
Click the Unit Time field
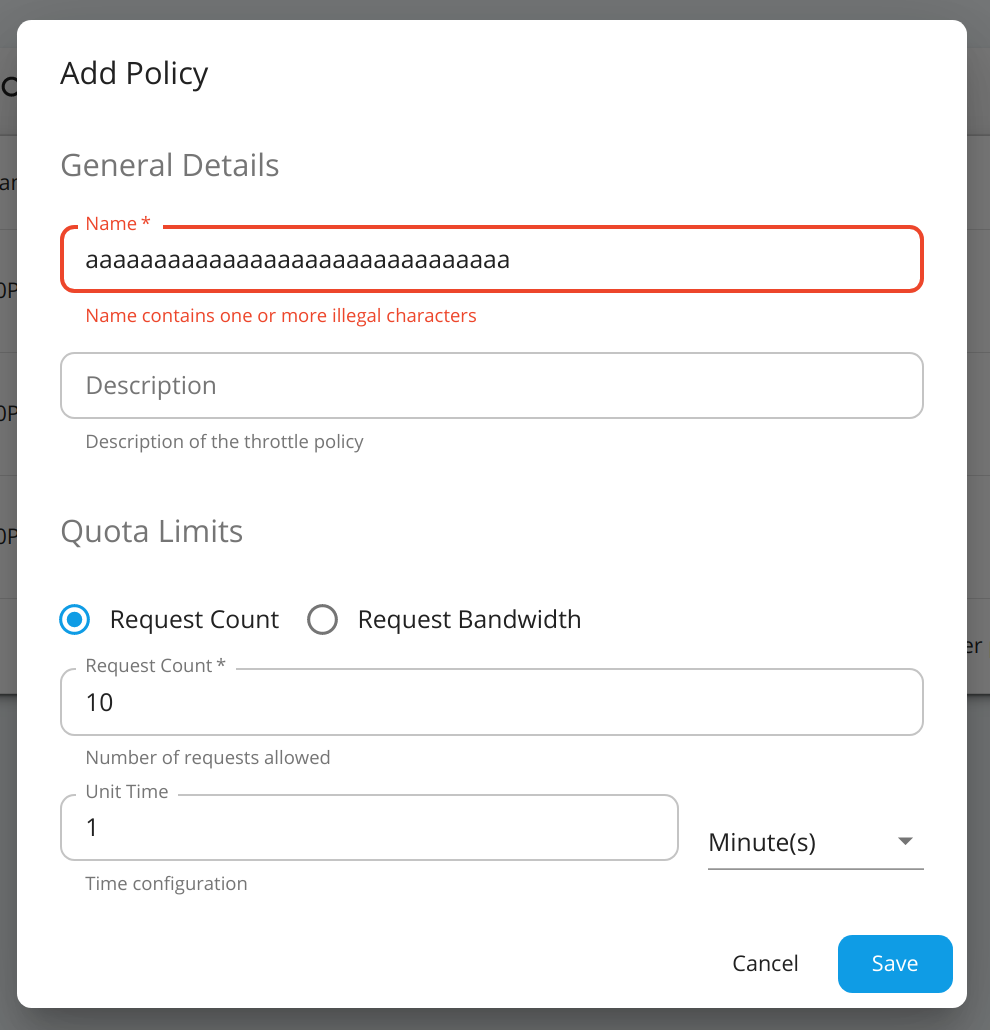click(369, 827)
